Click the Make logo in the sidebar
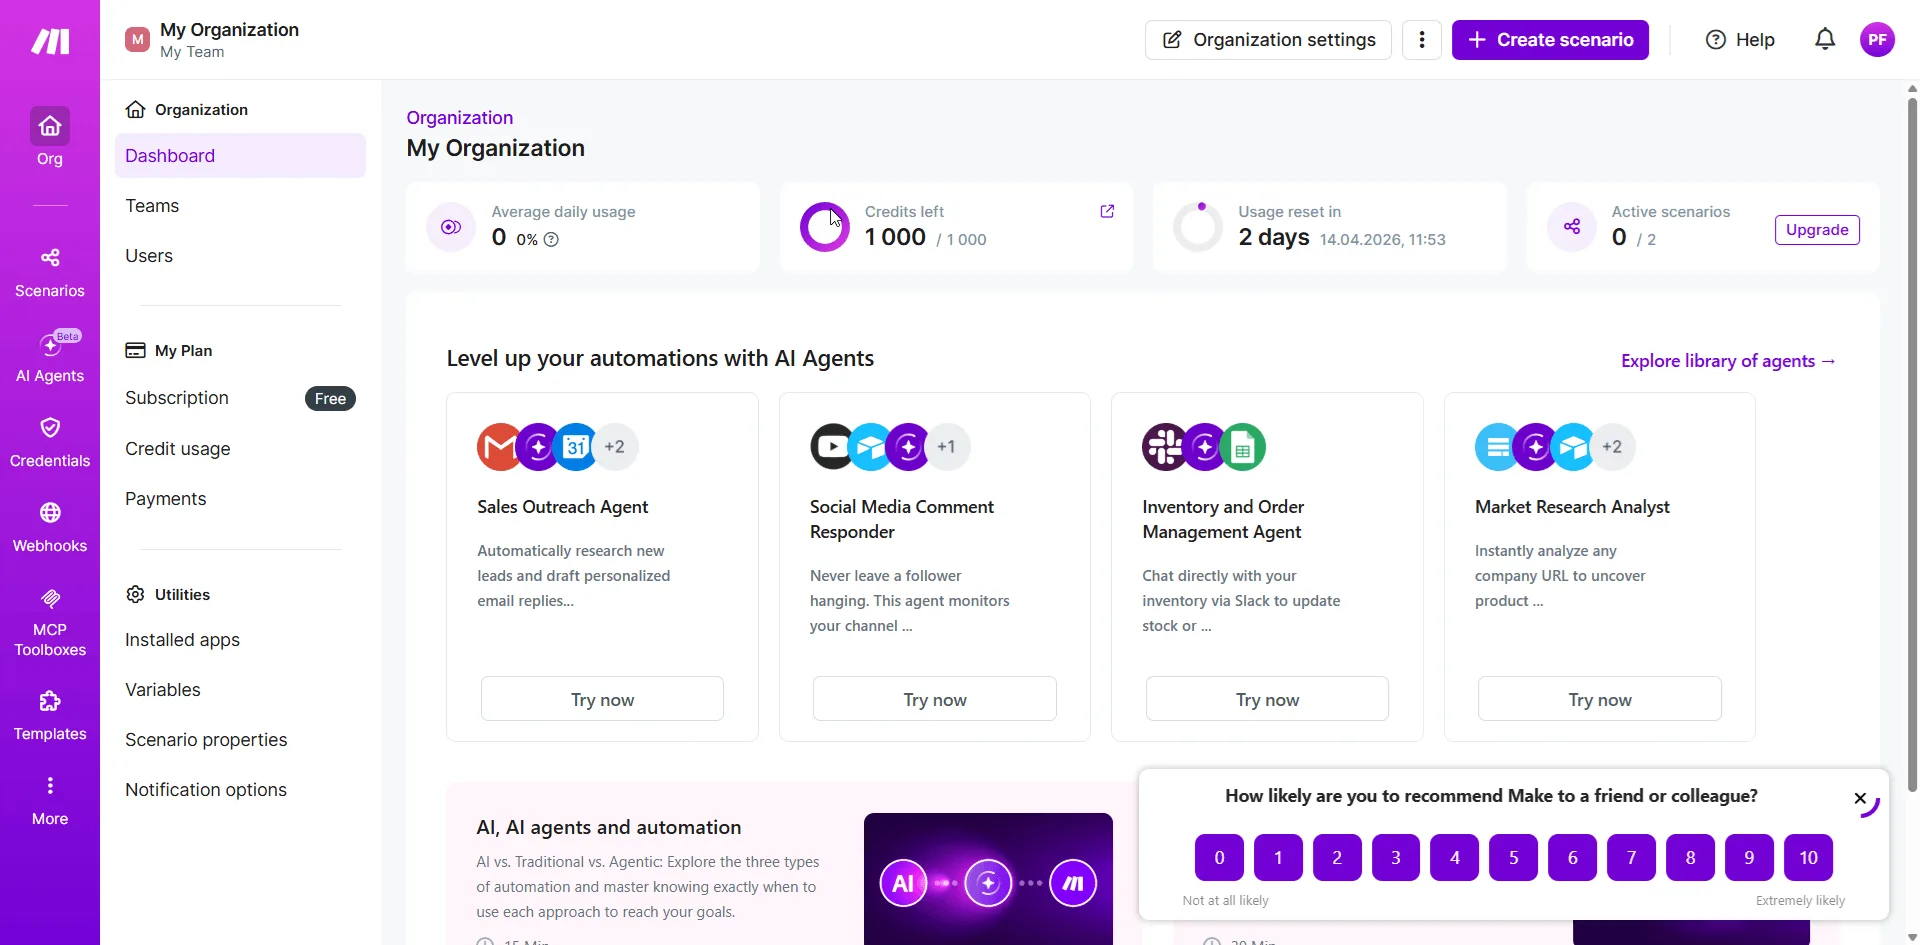Screen dimensions: 1920x945 pyautogui.click(x=50, y=41)
